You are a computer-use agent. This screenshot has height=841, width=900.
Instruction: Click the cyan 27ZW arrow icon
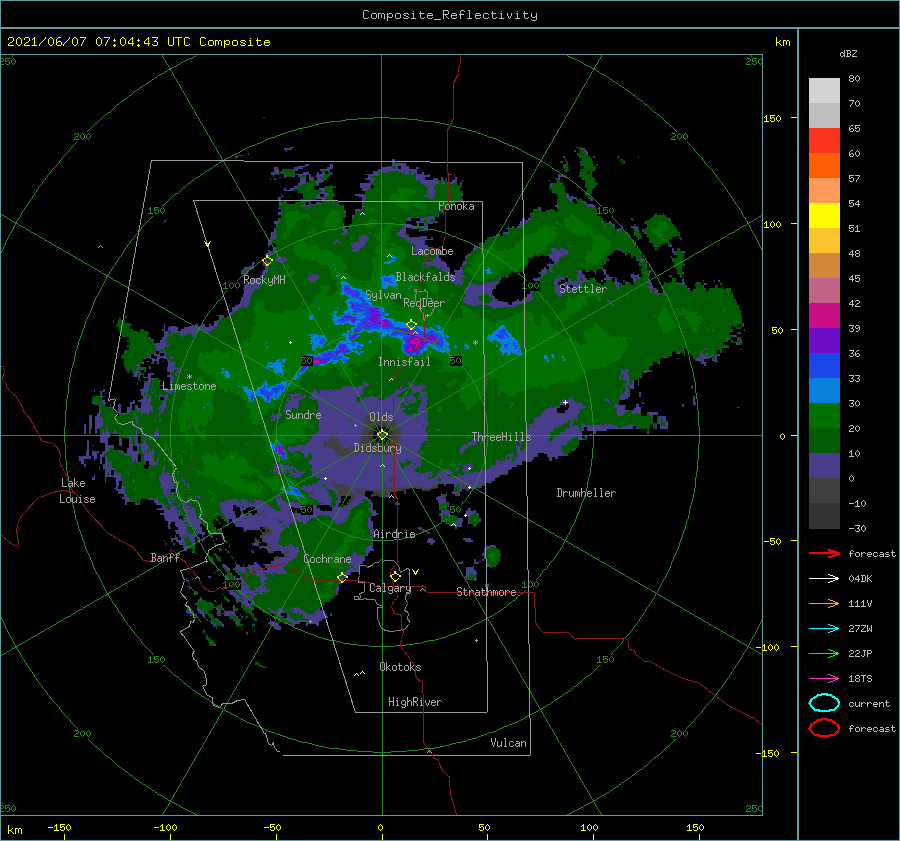coord(824,629)
